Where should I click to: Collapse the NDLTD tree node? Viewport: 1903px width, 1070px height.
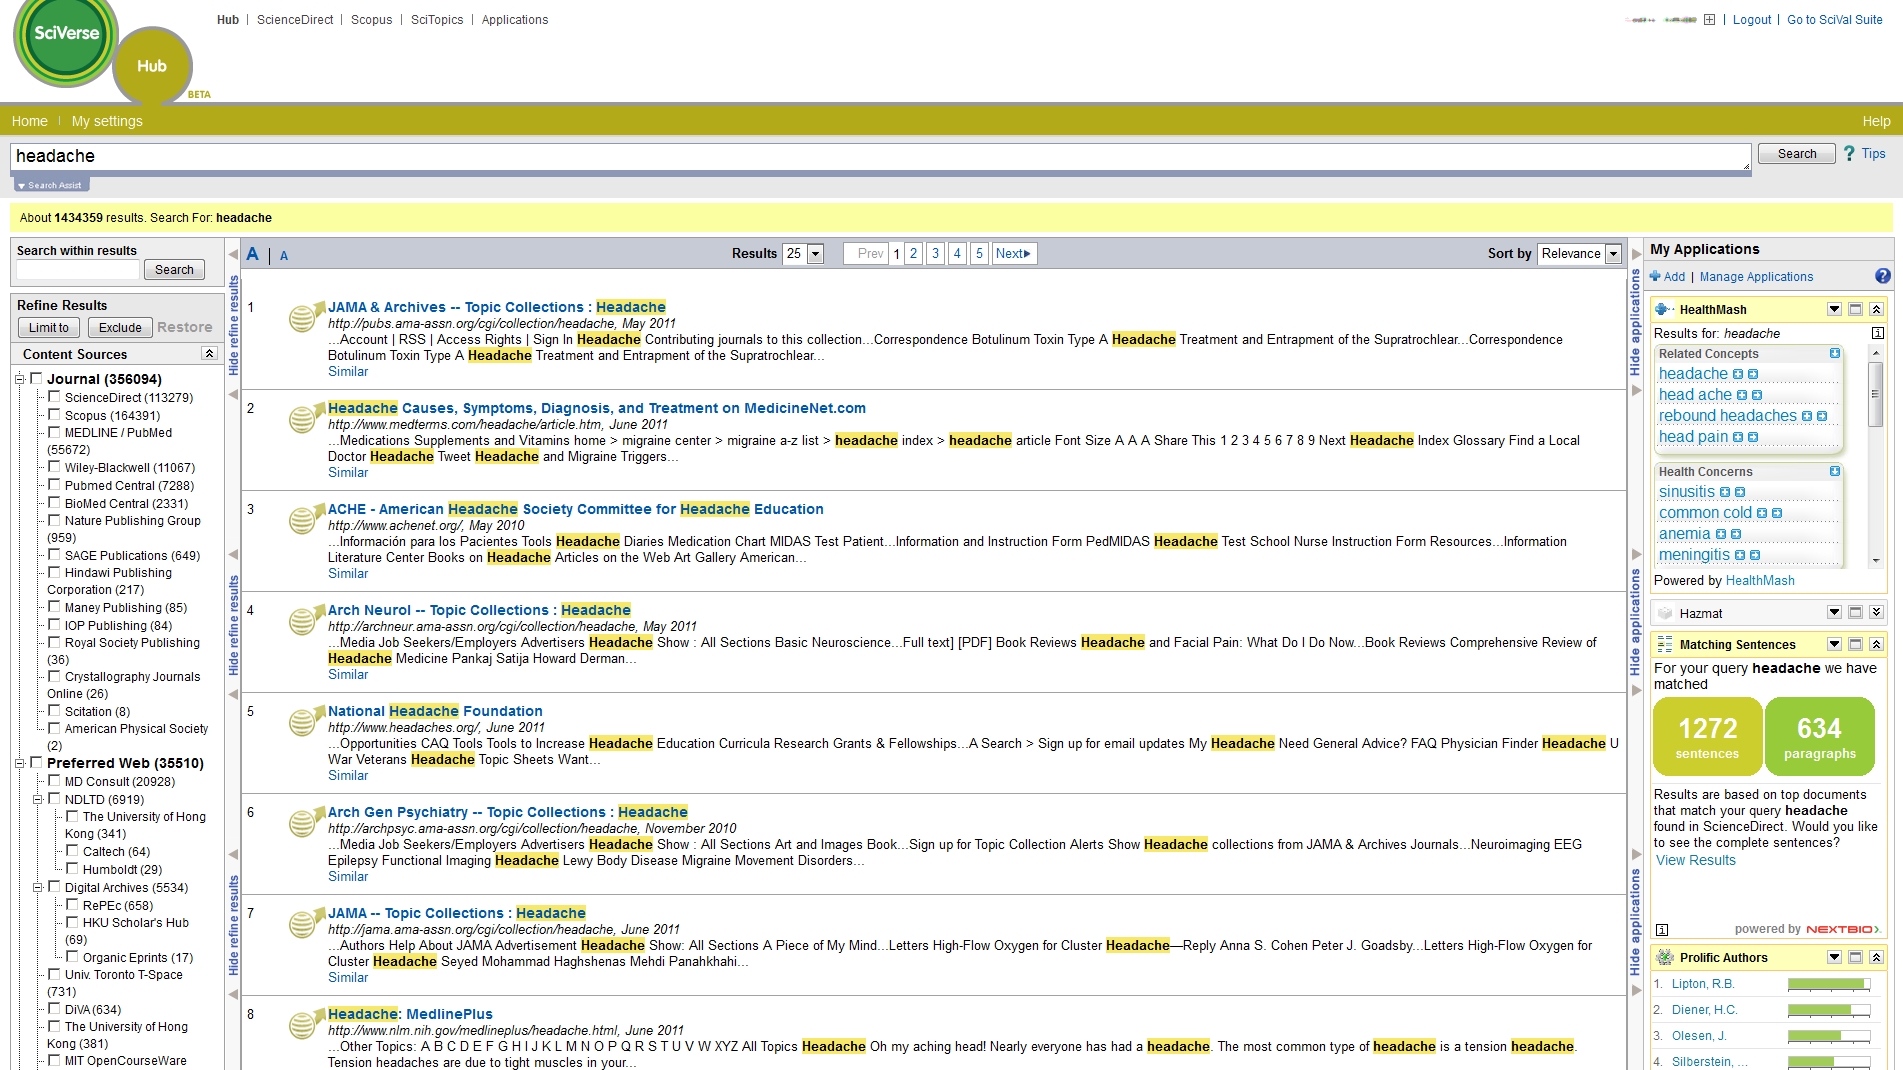(37, 799)
